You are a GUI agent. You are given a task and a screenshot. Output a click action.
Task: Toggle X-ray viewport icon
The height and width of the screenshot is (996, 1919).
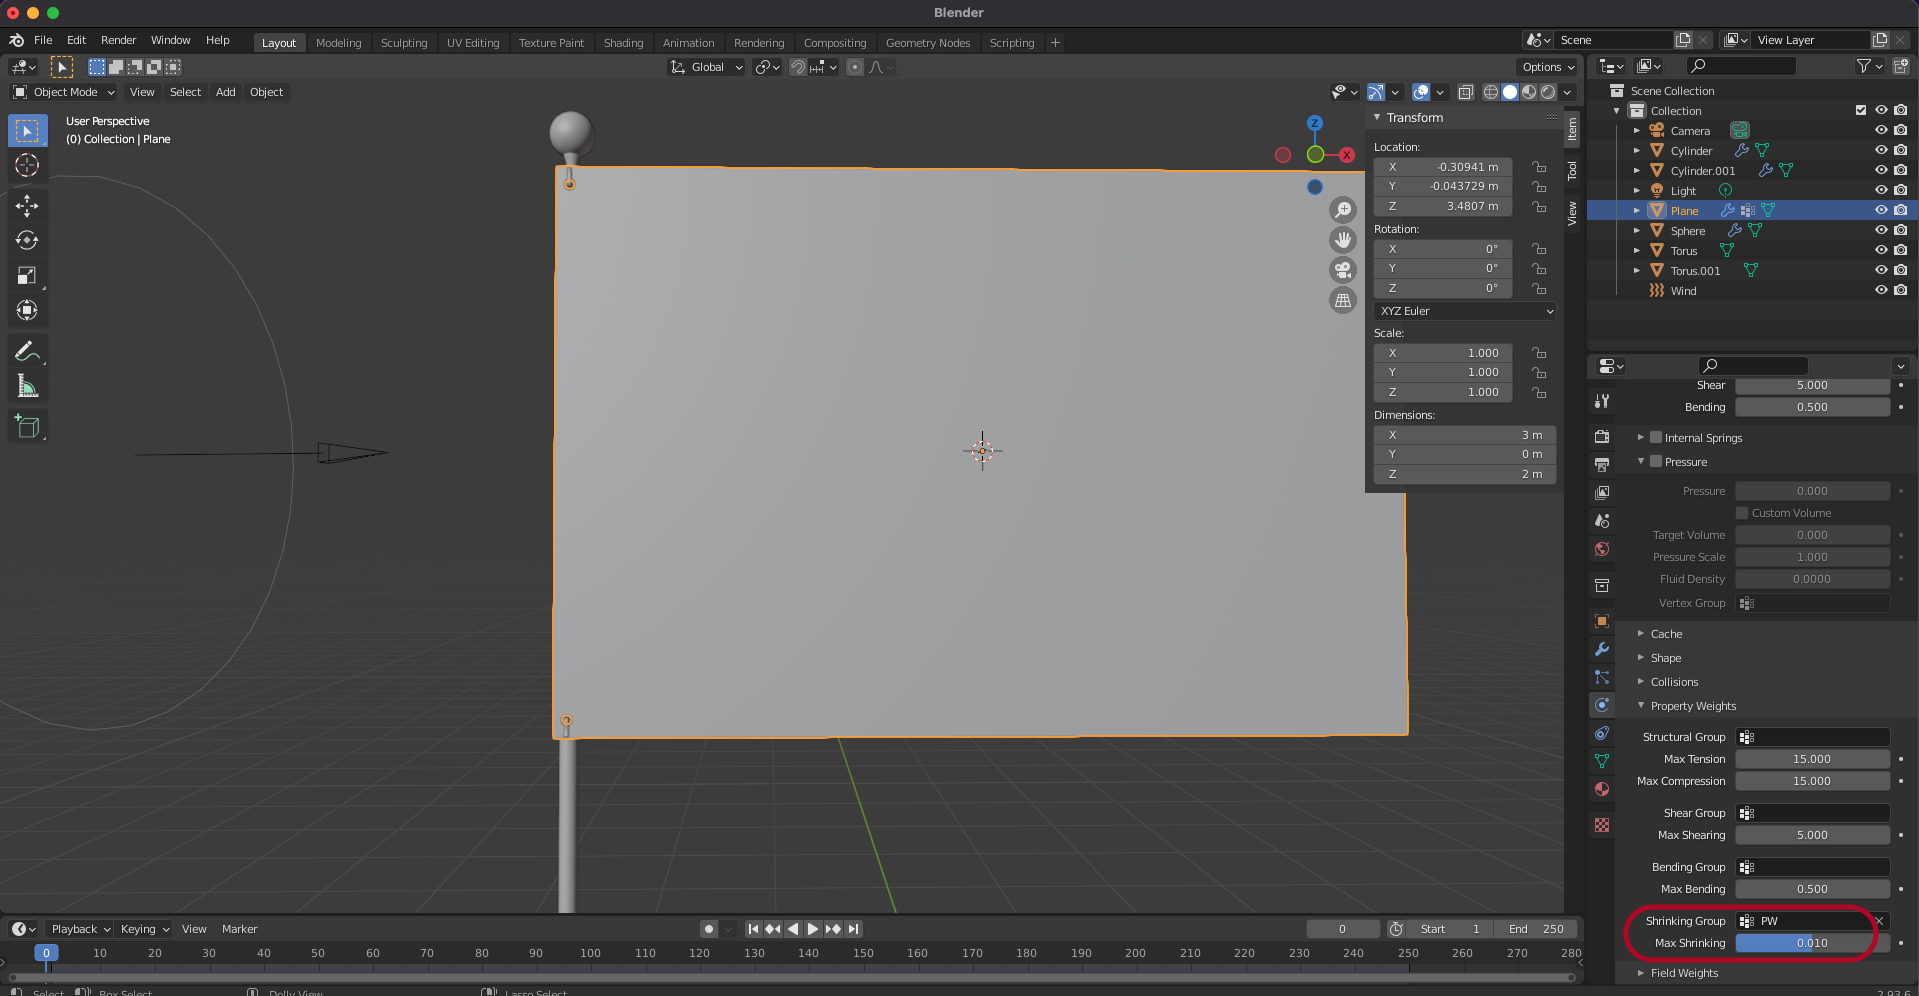pyautogui.click(x=1465, y=92)
